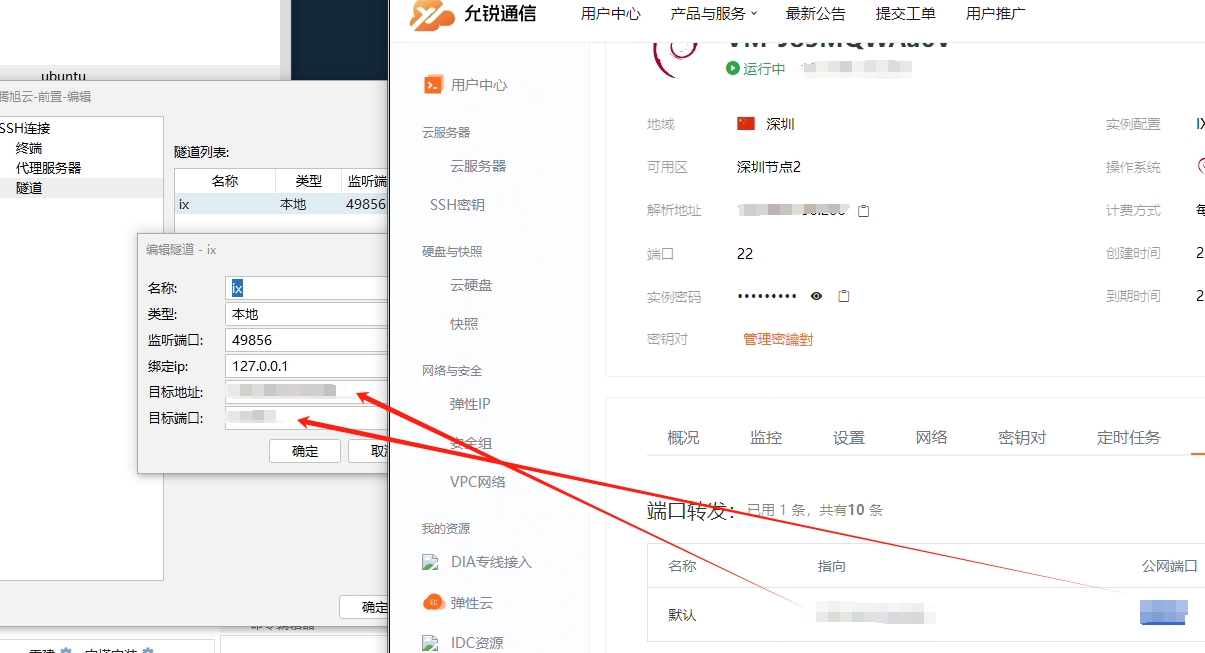Open 提交工单 in top navigation
The height and width of the screenshot is (653, 1205).
[x=905, y=14]
